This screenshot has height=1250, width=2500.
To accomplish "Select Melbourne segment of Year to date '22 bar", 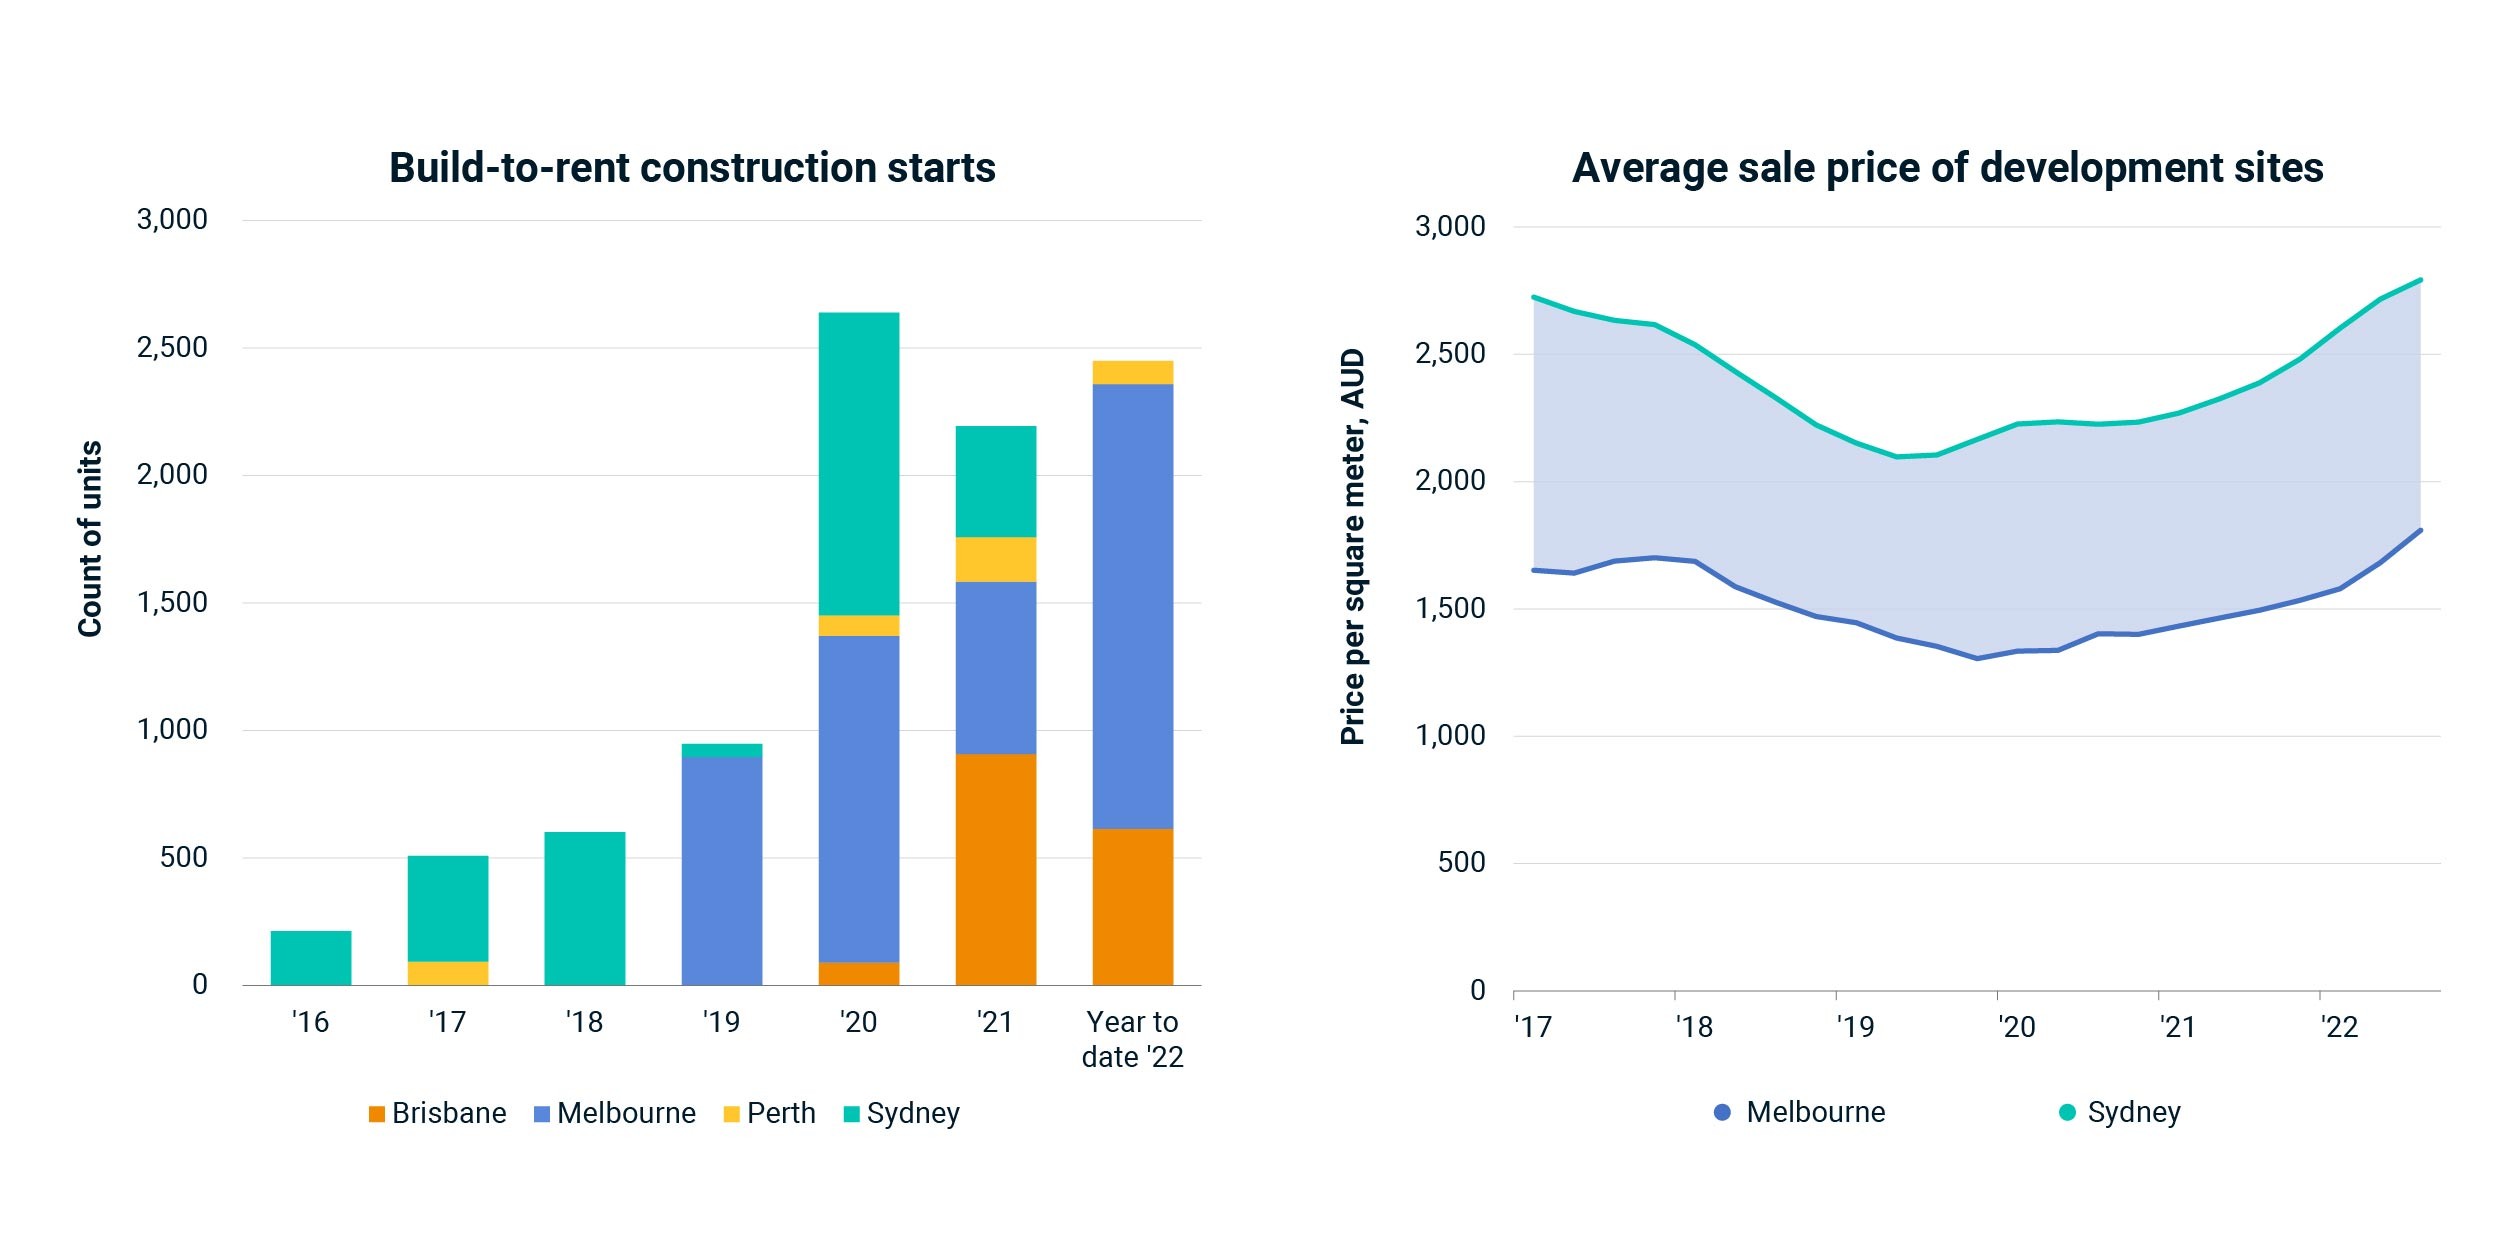I will tap(1133, 606).
